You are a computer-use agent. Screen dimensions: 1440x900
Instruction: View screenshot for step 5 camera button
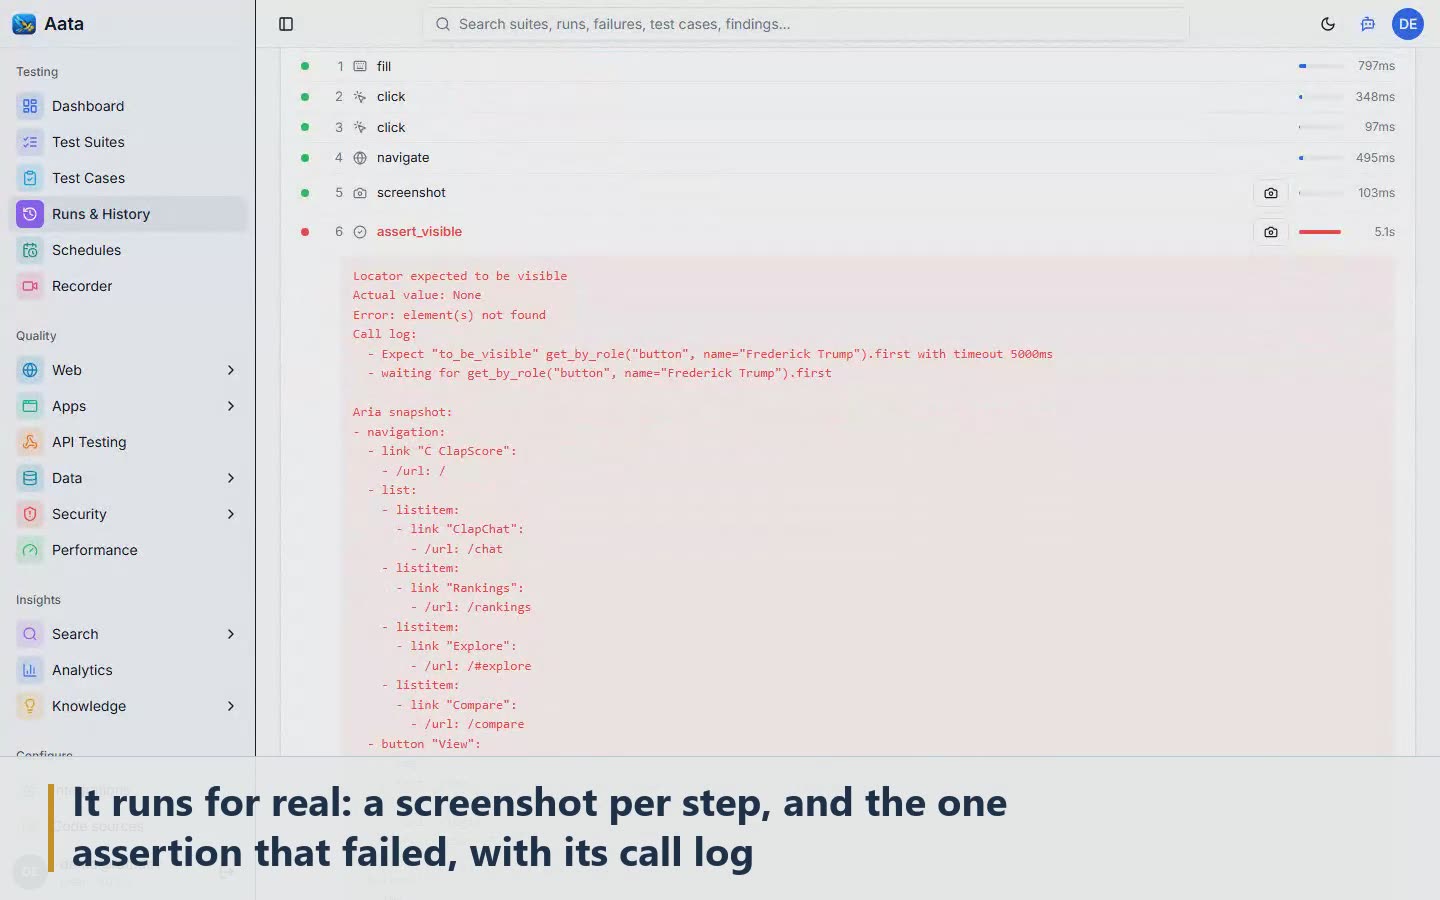[x=1270, y=193]
